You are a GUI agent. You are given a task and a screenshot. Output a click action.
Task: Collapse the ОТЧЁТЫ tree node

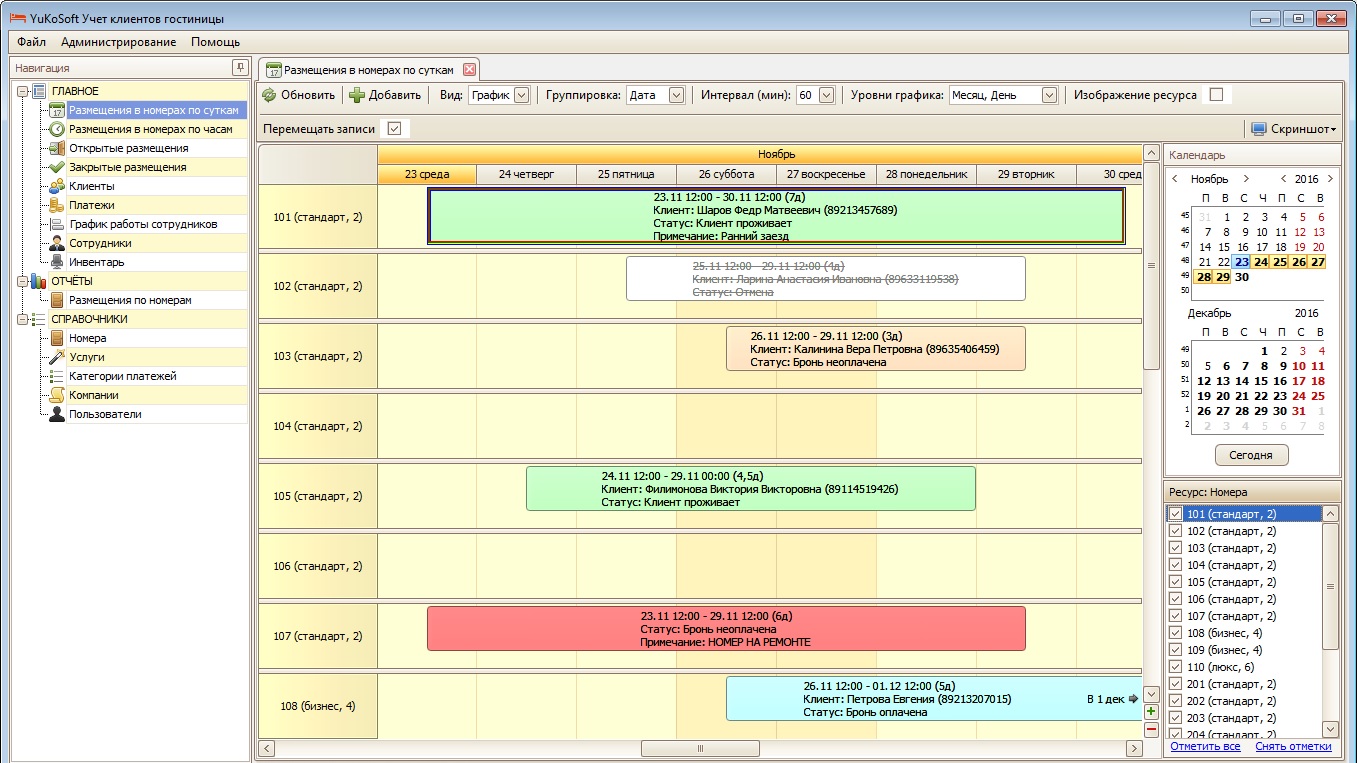click(x=22, y=281)
